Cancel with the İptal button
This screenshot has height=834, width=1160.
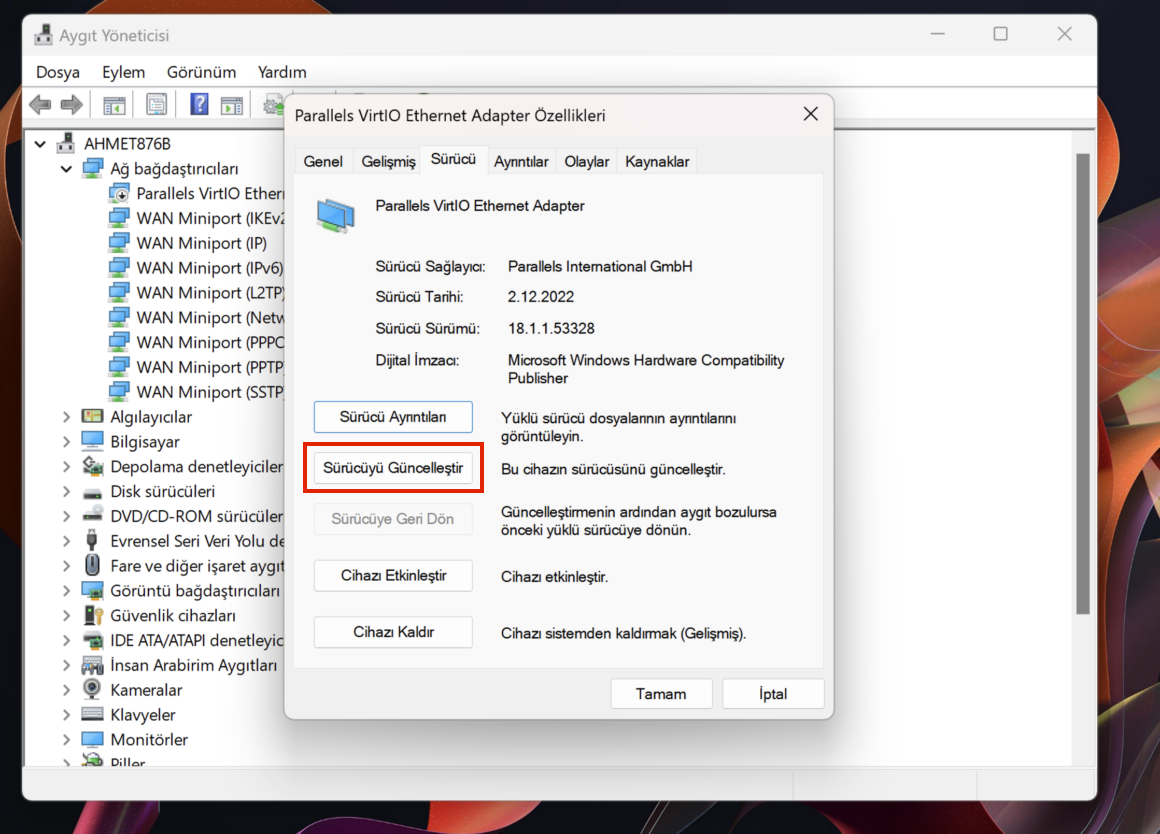(x=773, y=694)
